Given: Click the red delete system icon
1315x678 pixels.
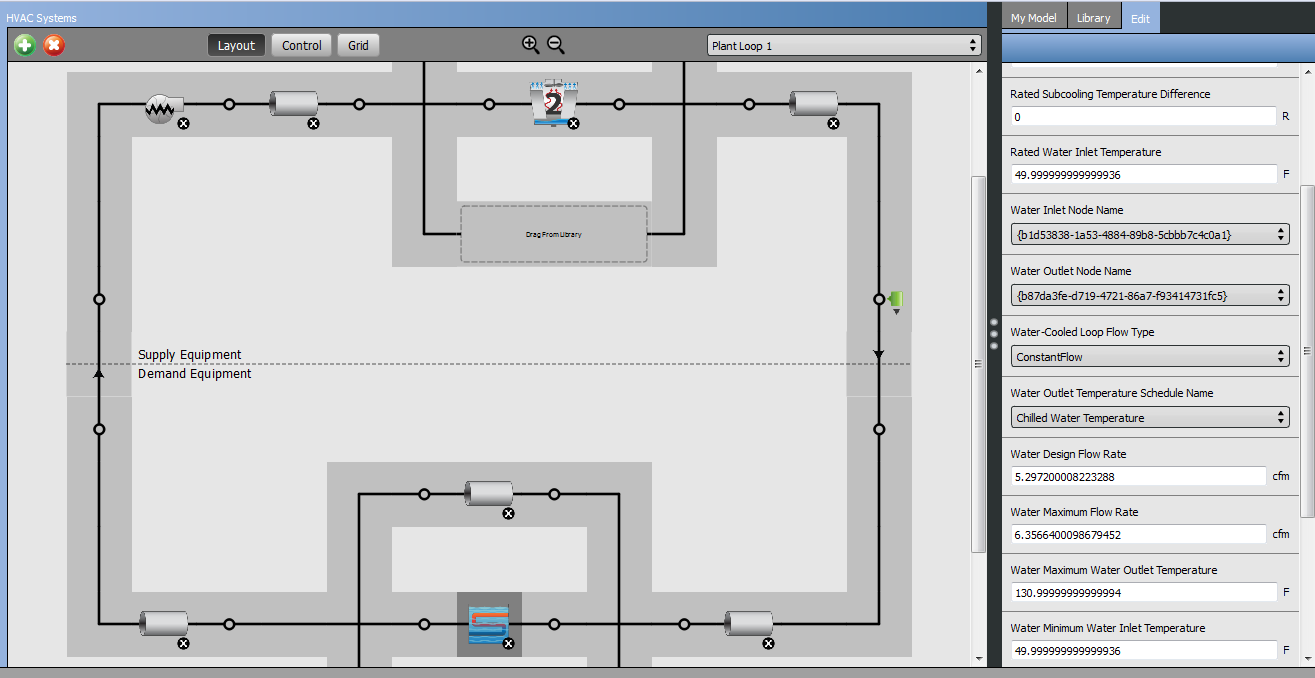Looking at the screenshot, I should coord(55,45).
